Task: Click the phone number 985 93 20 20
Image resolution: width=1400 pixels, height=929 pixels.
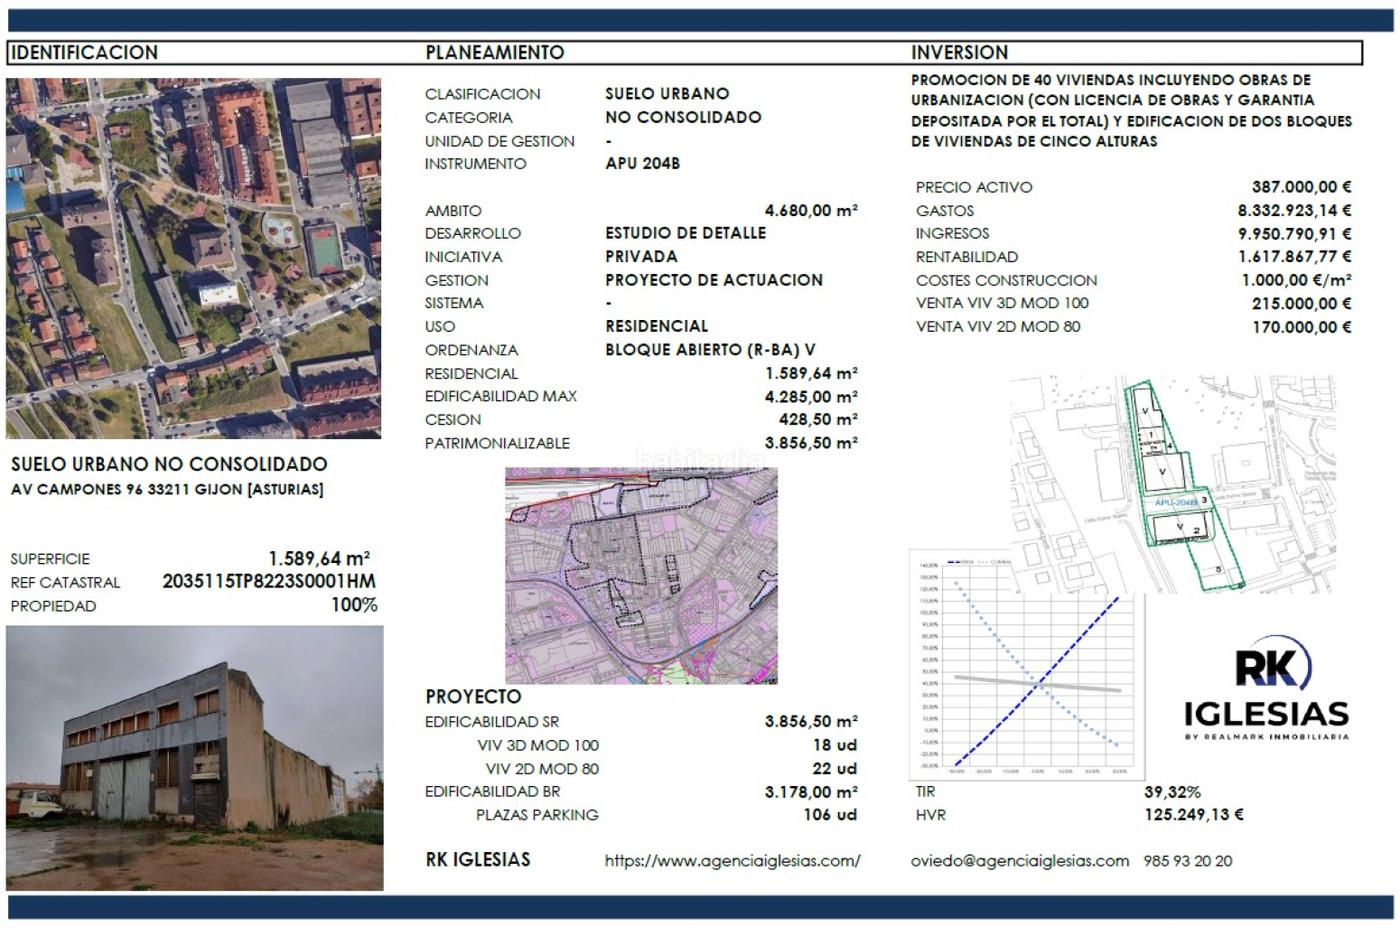Action: (1187, 861)
